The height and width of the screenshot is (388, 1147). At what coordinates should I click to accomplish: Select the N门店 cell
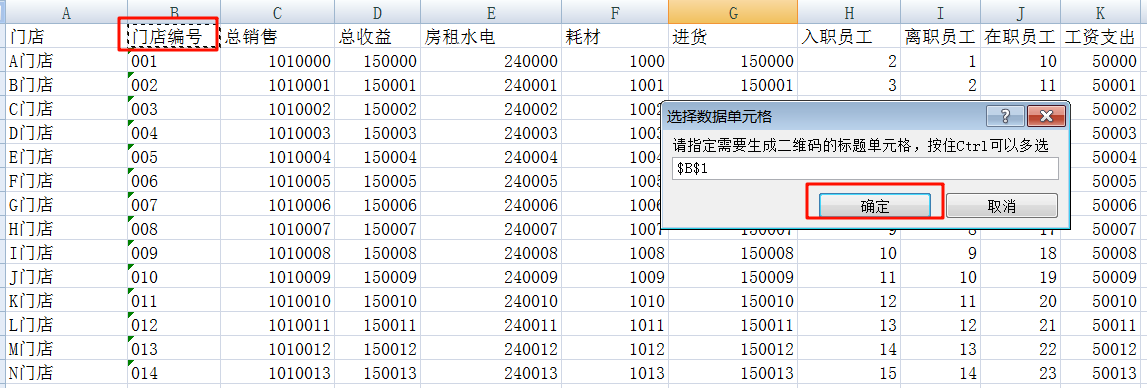click(x=67, y=373)
